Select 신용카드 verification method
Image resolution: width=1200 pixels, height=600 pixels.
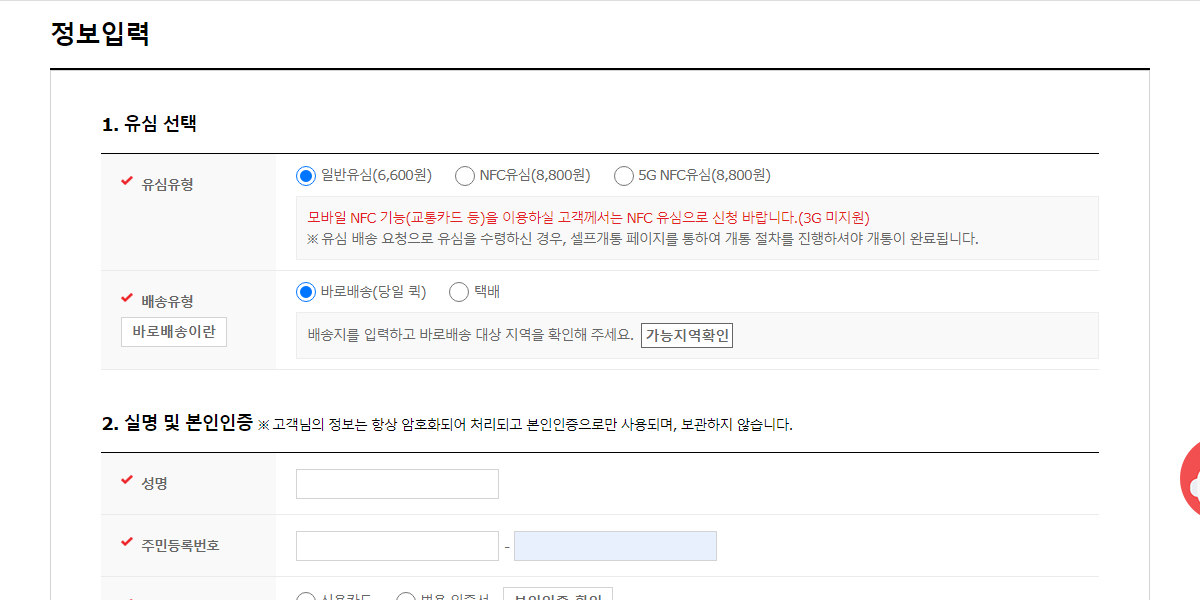point(306,597)
